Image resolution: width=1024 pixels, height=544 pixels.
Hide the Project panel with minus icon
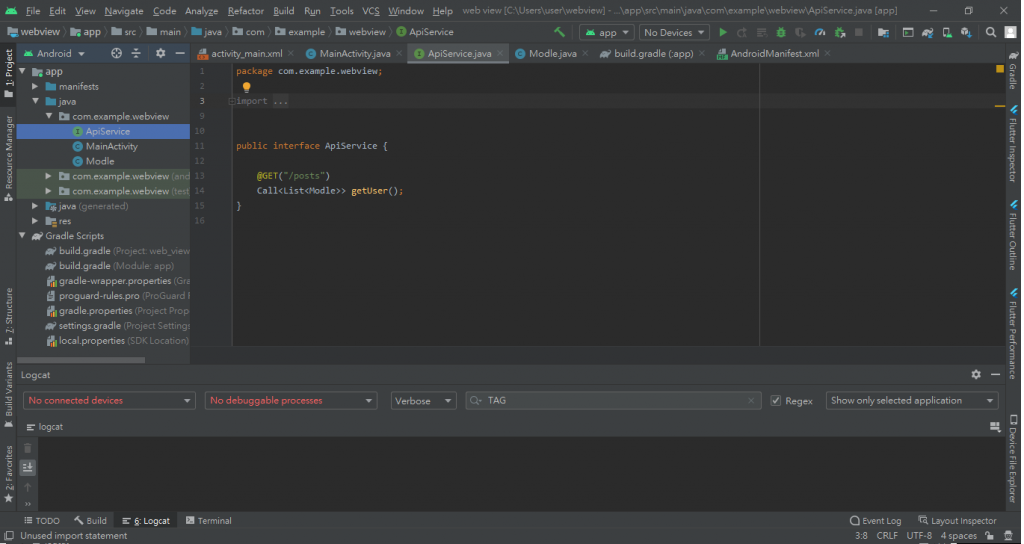point(180,54)
